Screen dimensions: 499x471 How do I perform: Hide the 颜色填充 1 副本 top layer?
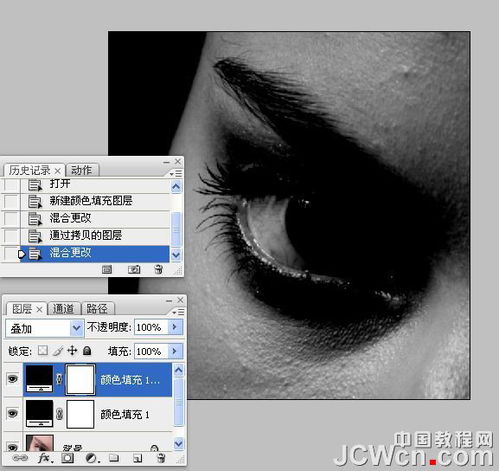point(12,379)
